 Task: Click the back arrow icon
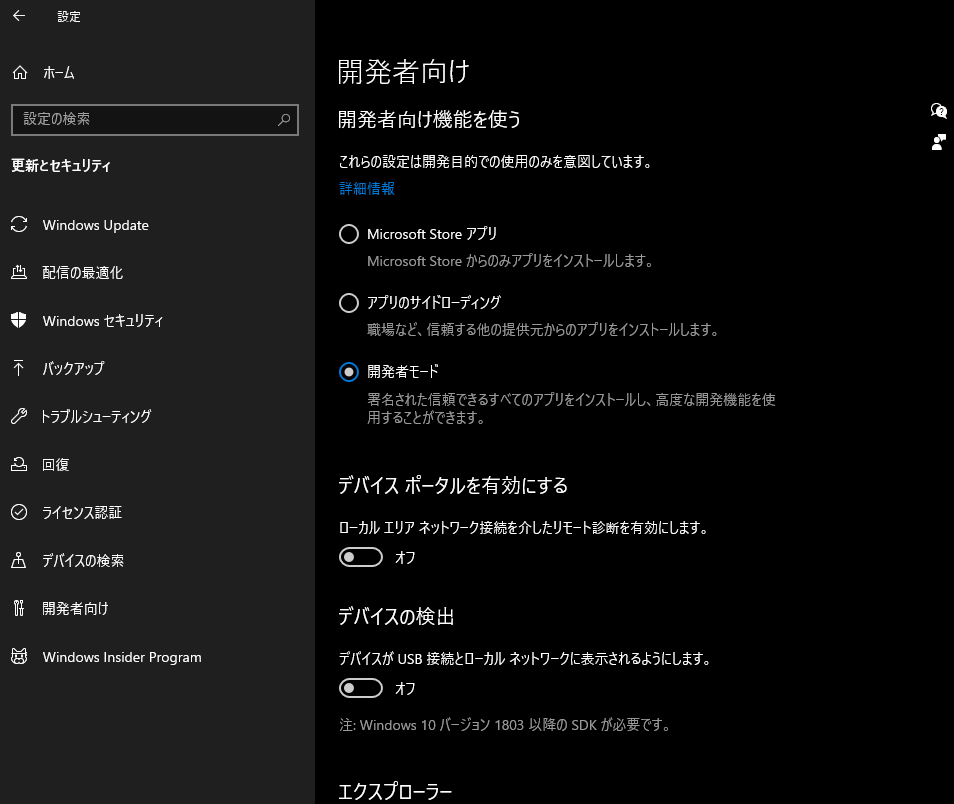pyautogui.click(x=19, y=16)
